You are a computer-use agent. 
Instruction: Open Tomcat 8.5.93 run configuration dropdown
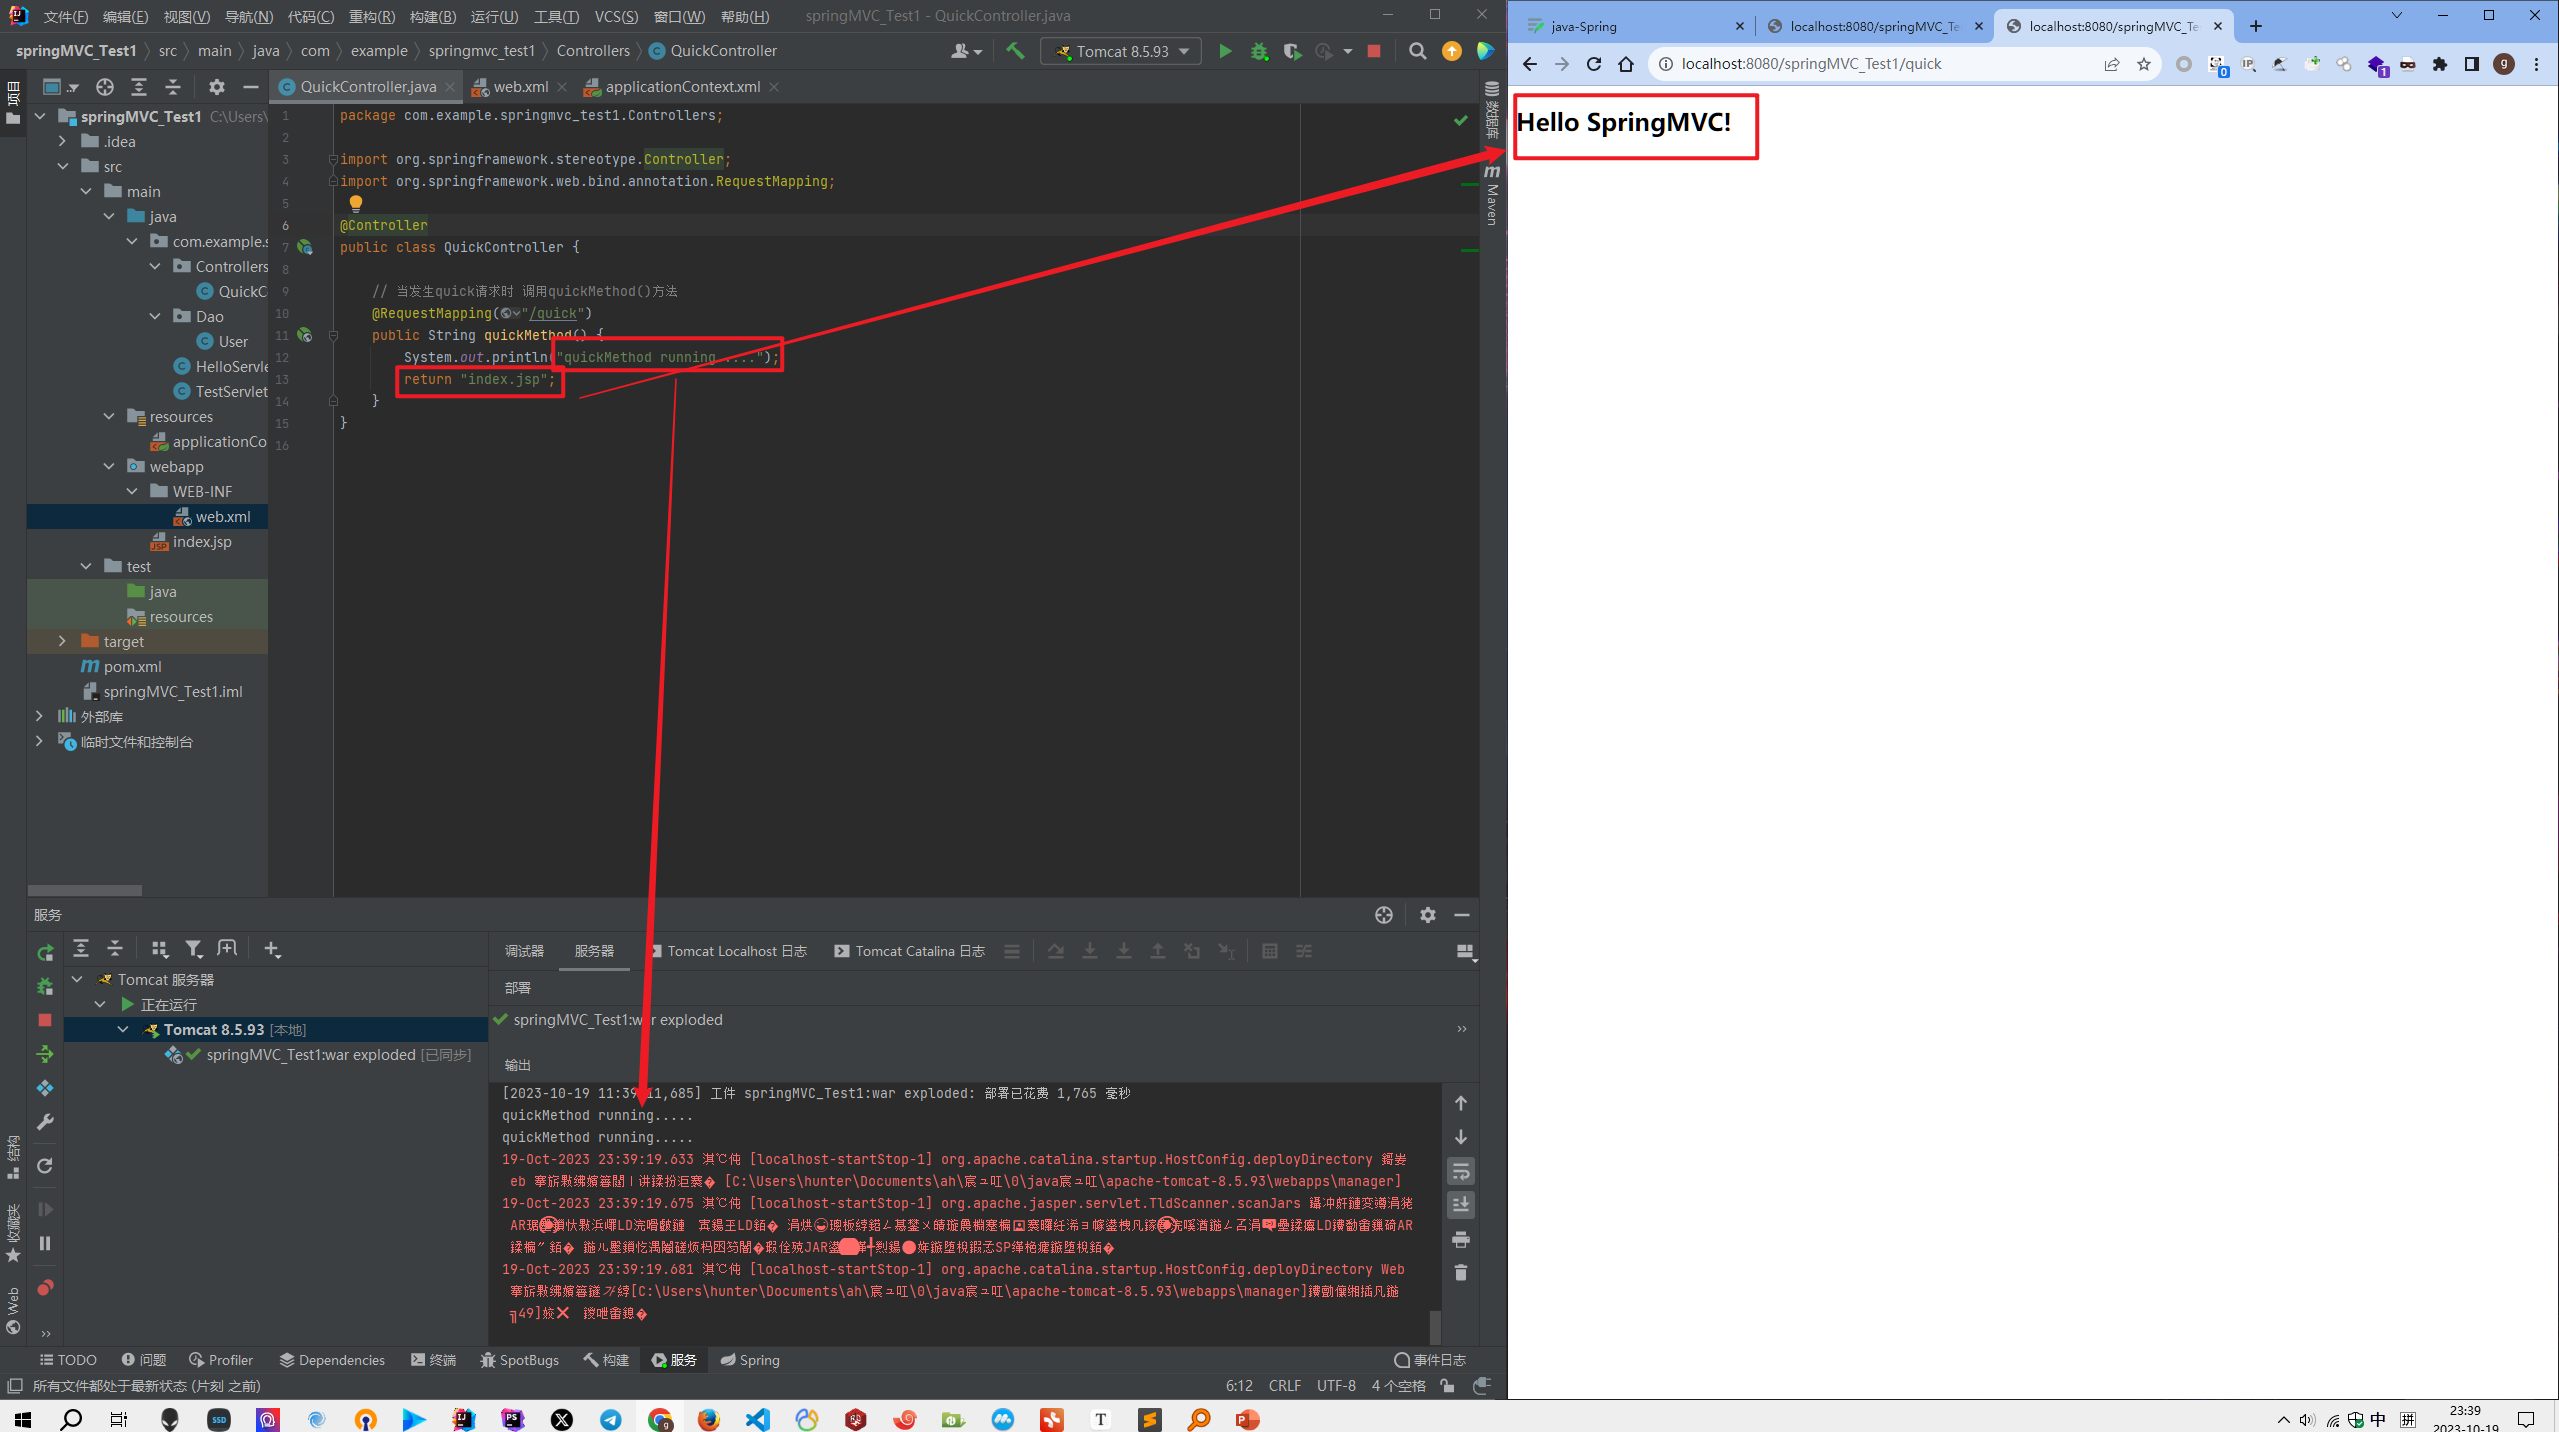[1121, 51]
